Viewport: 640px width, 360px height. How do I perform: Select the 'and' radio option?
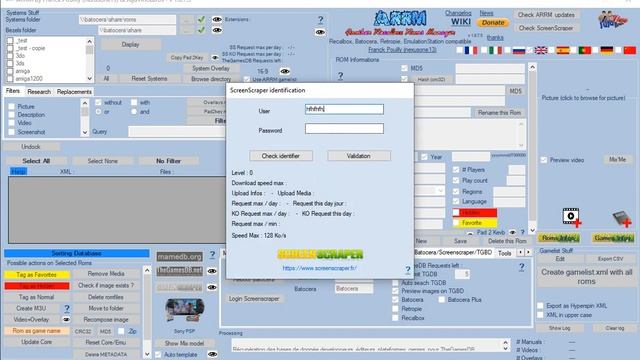134,111
